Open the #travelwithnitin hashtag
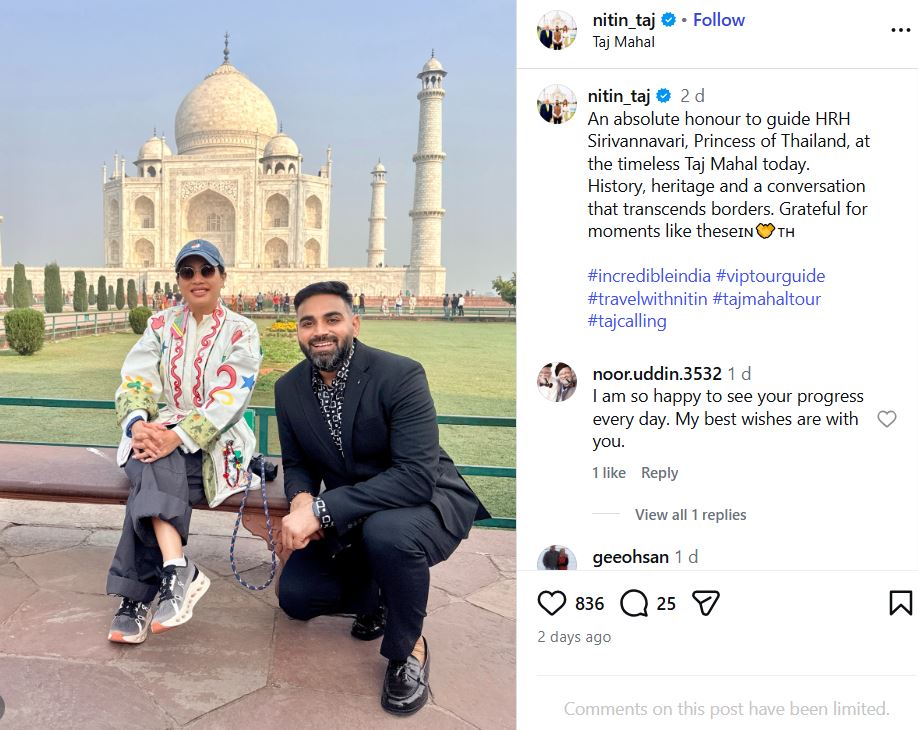The image size is (918, 730). click(x=647, y=299)
